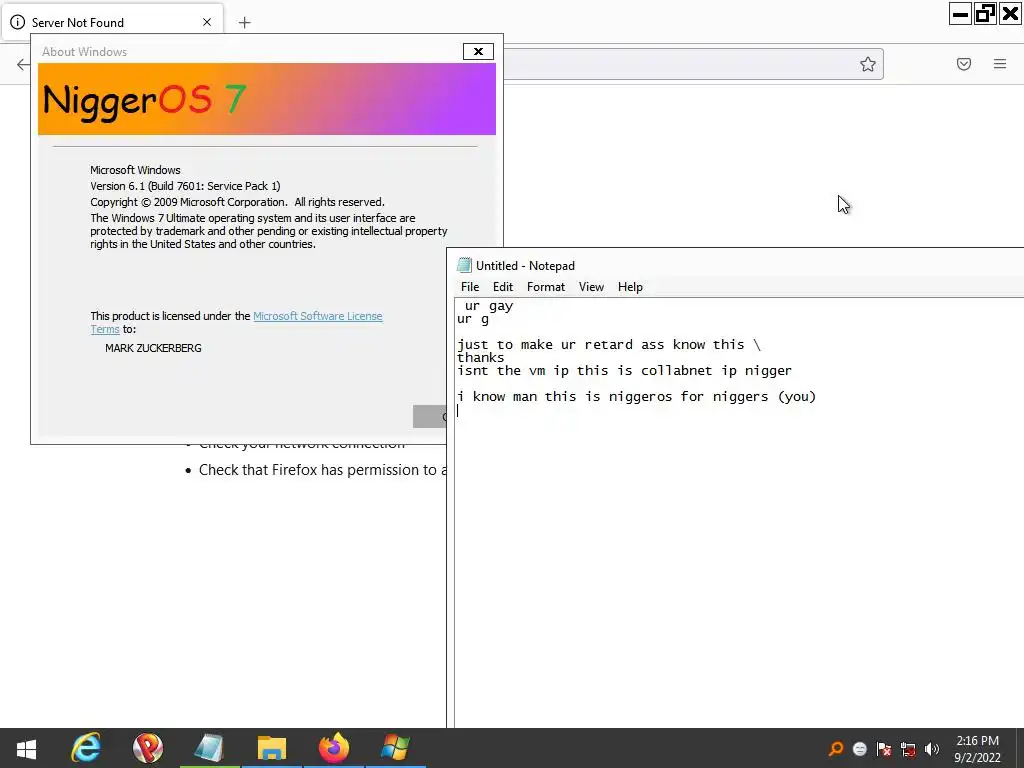Click the taskbar clock showing 2:16 PM
Screen dimensions: 1024x768
pyautogui.click(x=977, y=749)
